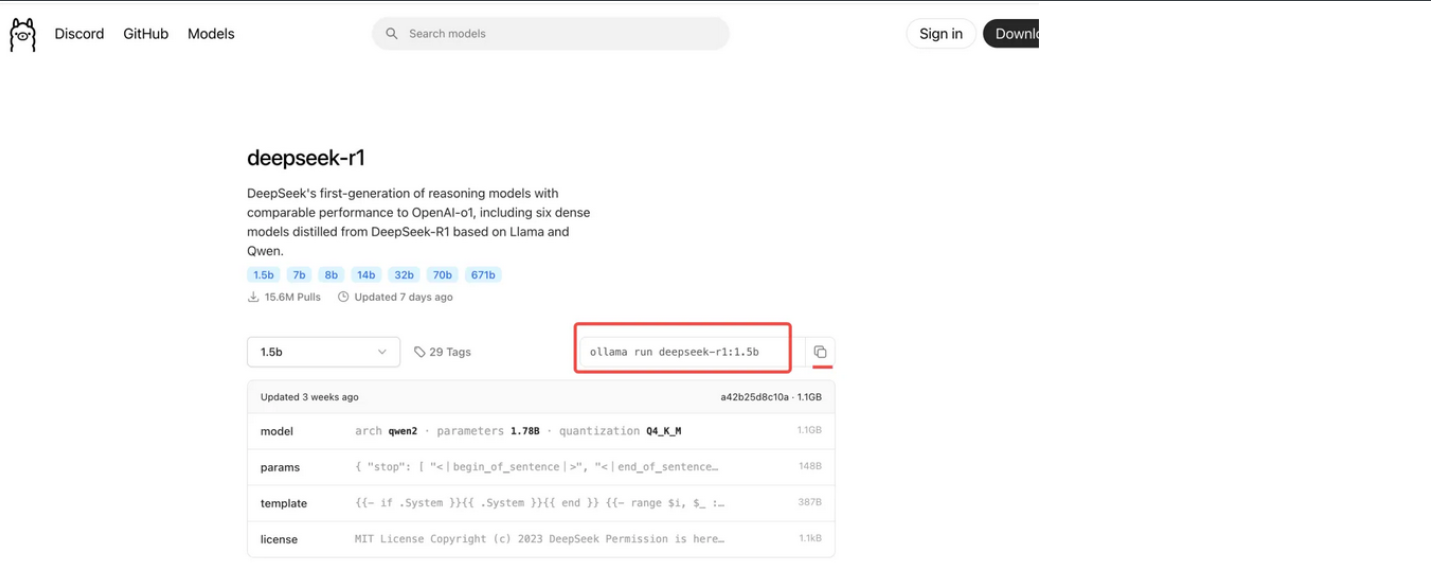Screen dimensions: 1431x568
Task: Open the Discord link
Action: tap(79, 34)
